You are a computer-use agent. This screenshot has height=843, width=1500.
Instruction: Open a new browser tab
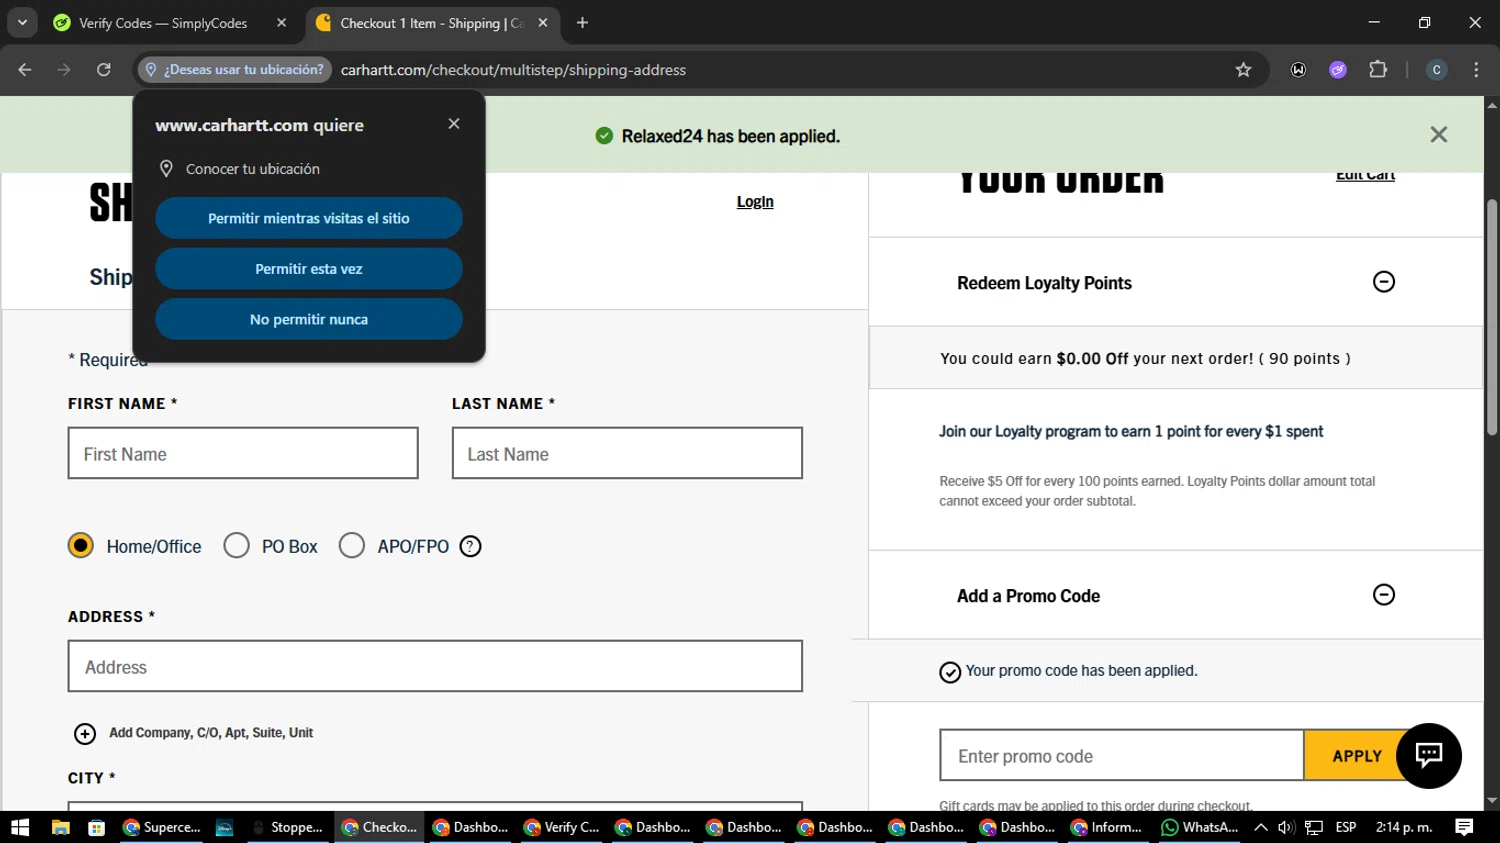click(582, 23)
